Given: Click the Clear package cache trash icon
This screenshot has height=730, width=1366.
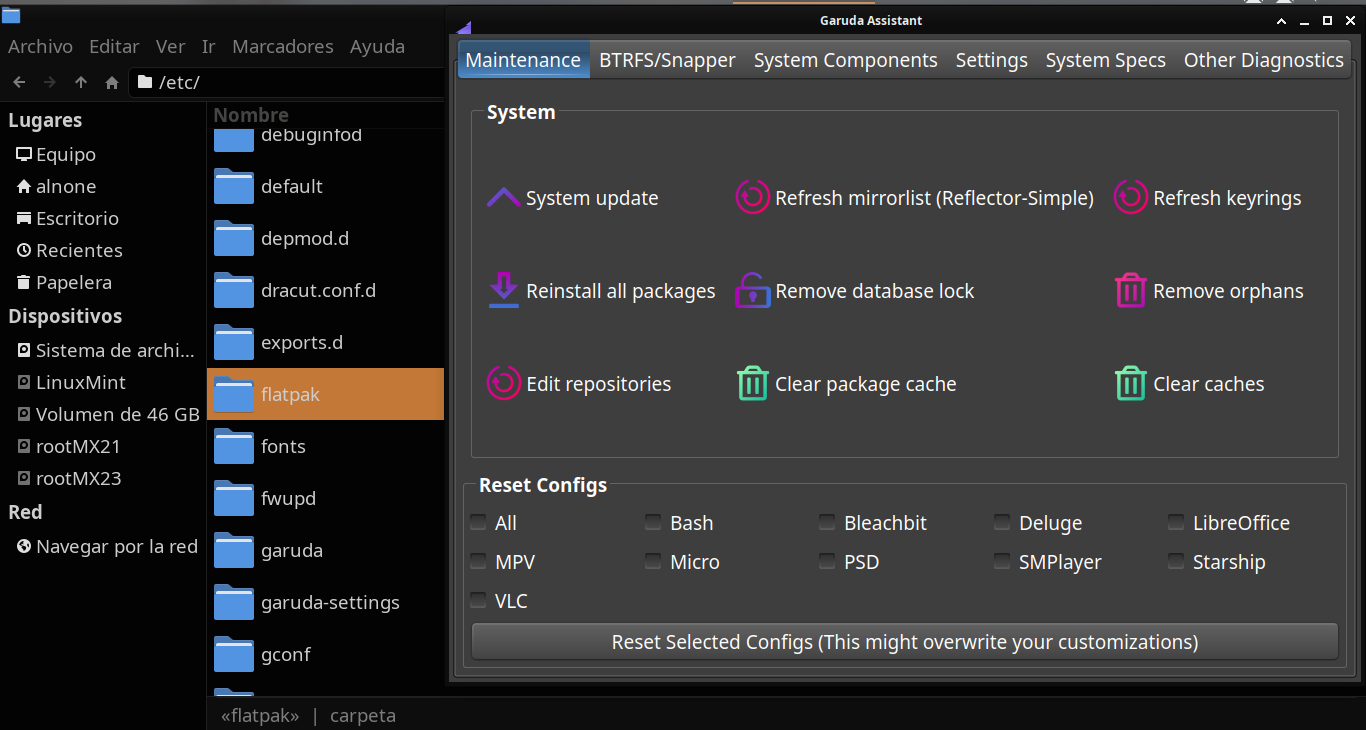Looking at the screenshot, I should tap(752, 384).
